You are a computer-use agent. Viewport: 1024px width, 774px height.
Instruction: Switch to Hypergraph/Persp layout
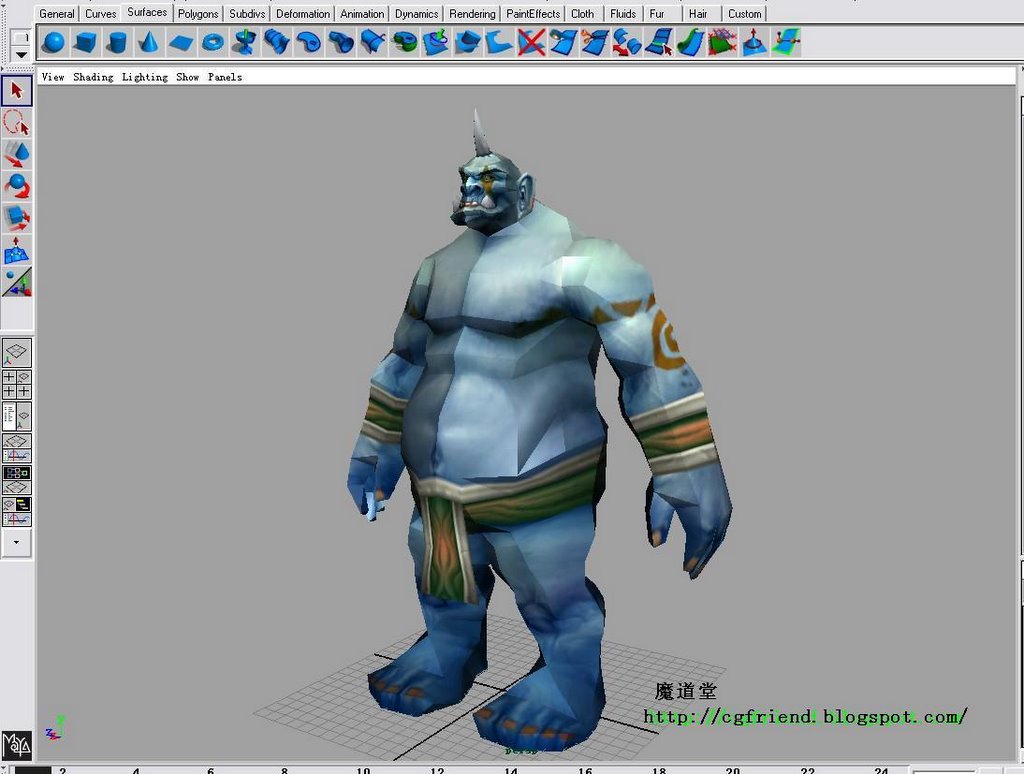tap(16, 479)
